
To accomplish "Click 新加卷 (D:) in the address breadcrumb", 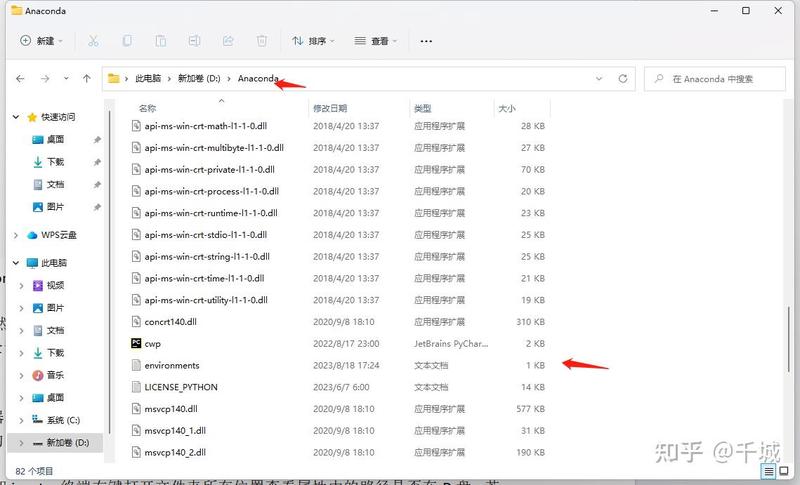I will coord(199,79).
